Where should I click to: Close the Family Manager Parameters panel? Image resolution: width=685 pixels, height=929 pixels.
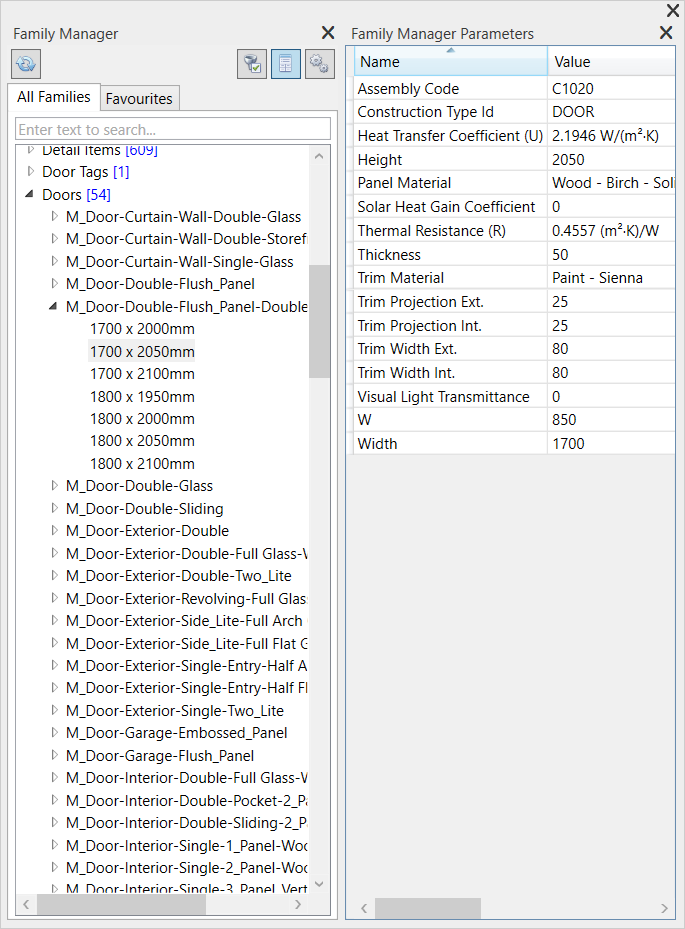(666, 33)
